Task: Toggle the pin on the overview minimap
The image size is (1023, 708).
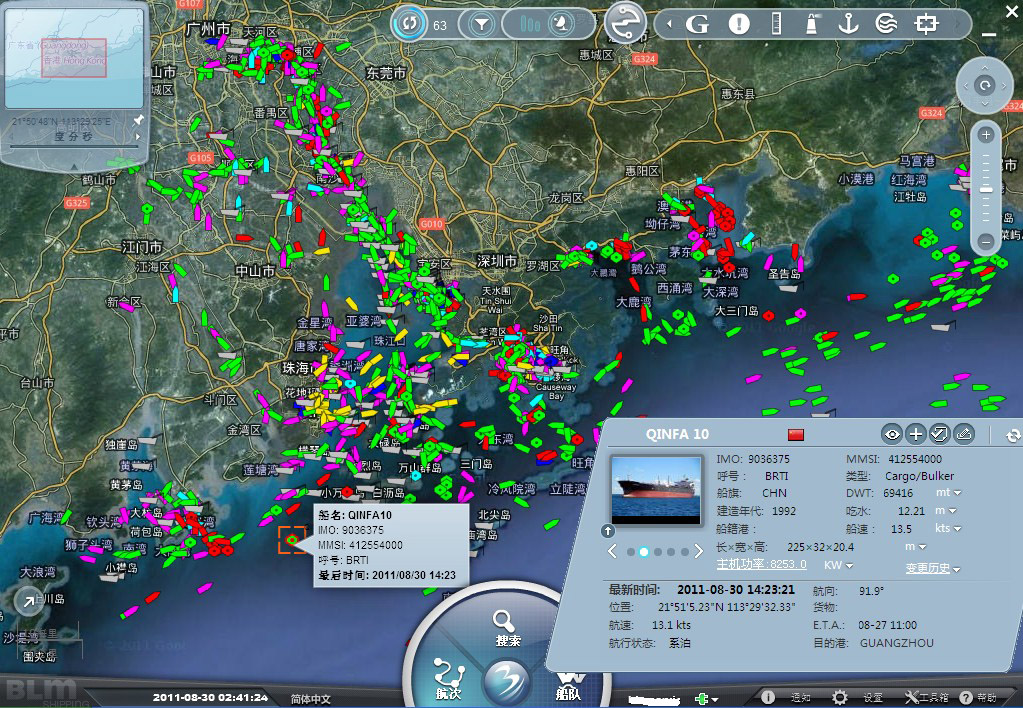Action: [138, 121]
